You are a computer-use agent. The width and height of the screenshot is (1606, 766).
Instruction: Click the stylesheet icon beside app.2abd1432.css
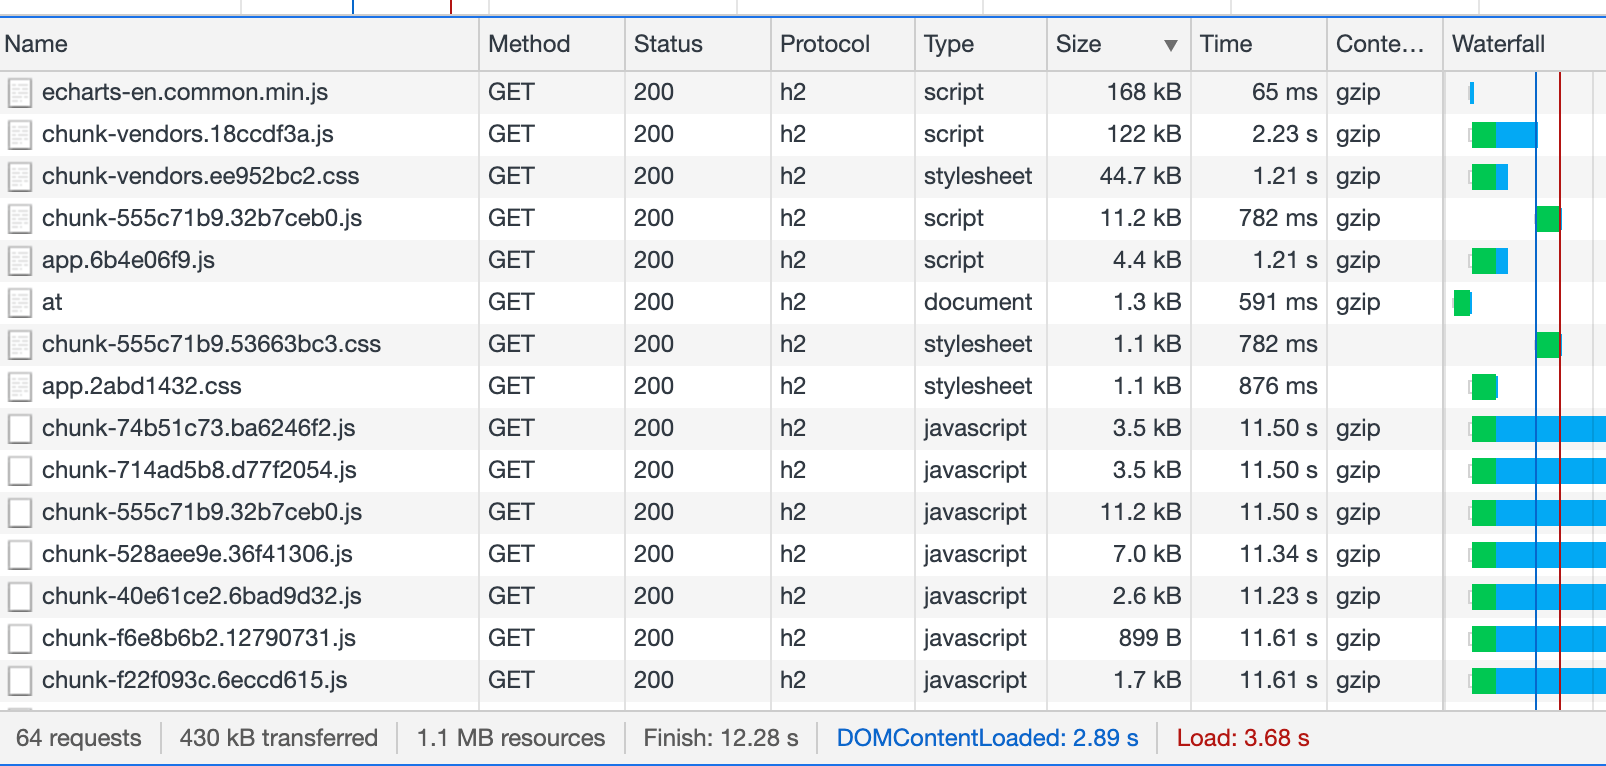[x=19, y=387]
